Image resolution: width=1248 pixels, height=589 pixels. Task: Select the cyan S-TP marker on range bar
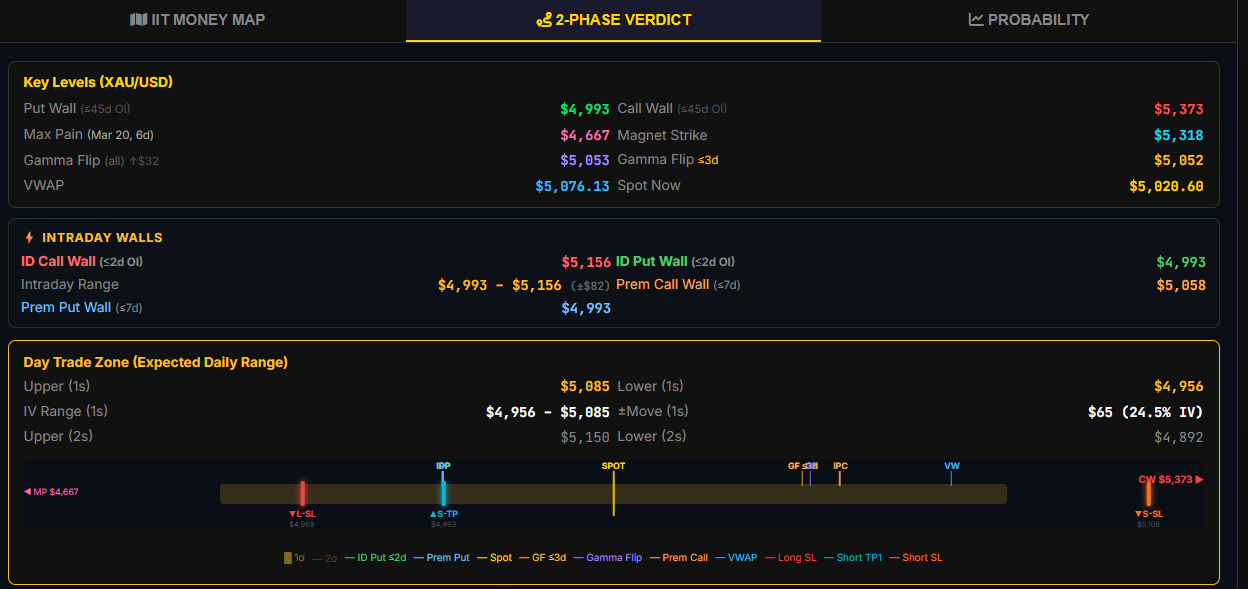(x=443, y=493)
